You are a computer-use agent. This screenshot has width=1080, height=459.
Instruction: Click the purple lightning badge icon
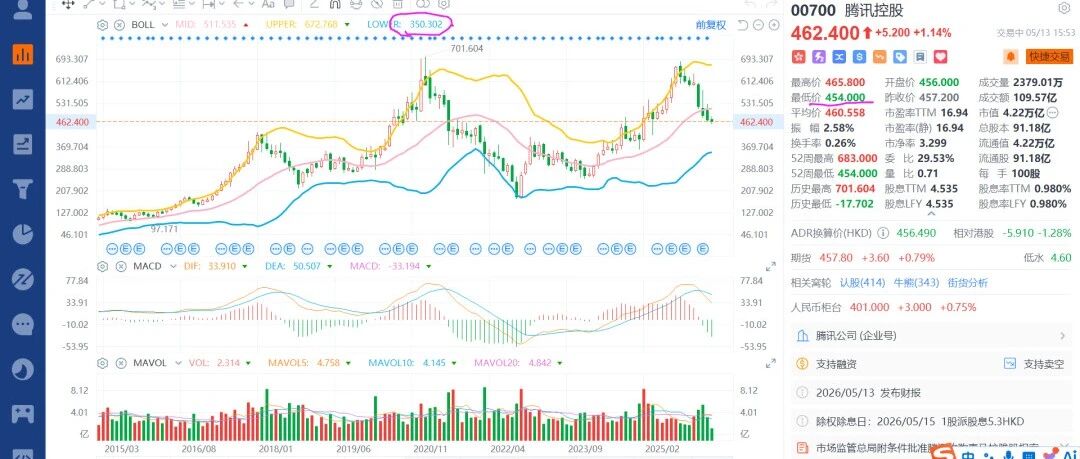[819, 57]
